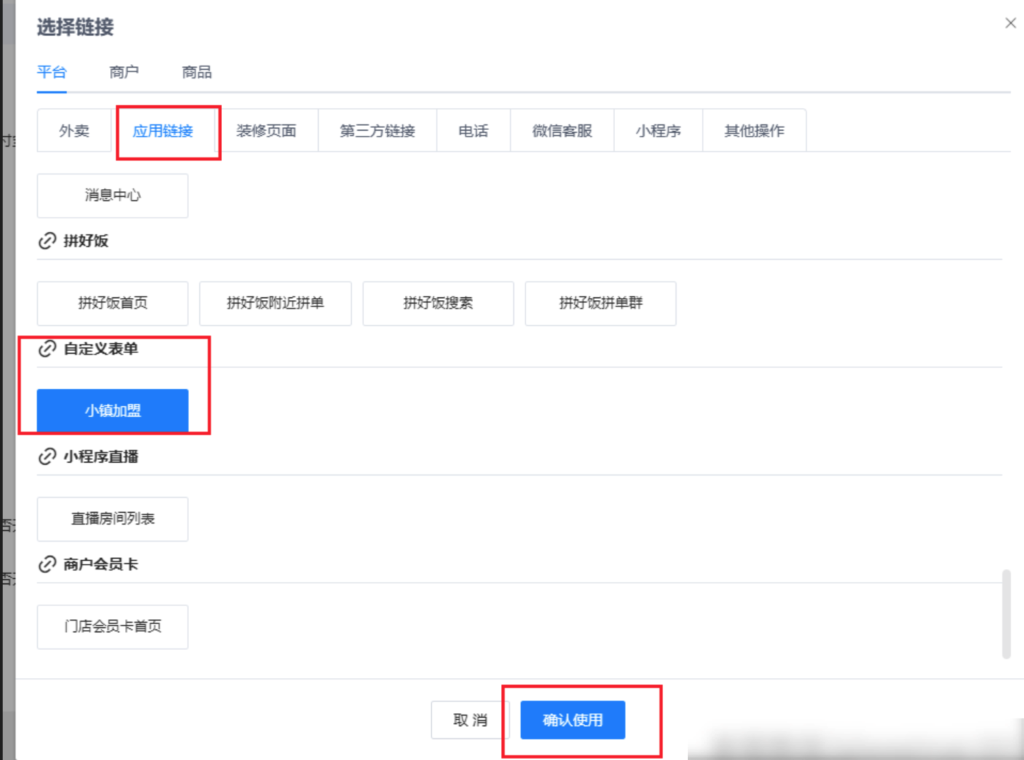1024x760 pixels.
Task: Select the 消息中心 link option
Action: [x=112, y=195]
